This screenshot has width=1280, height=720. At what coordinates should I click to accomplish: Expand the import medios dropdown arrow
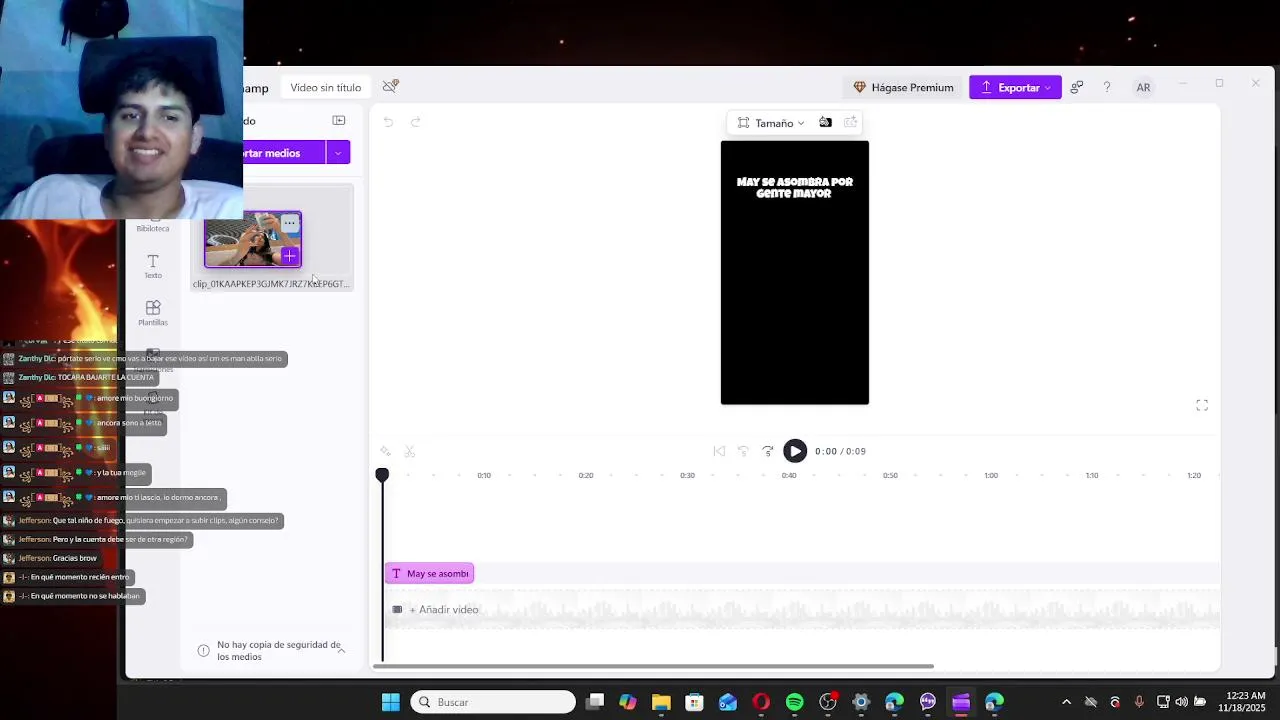point(338,153)
